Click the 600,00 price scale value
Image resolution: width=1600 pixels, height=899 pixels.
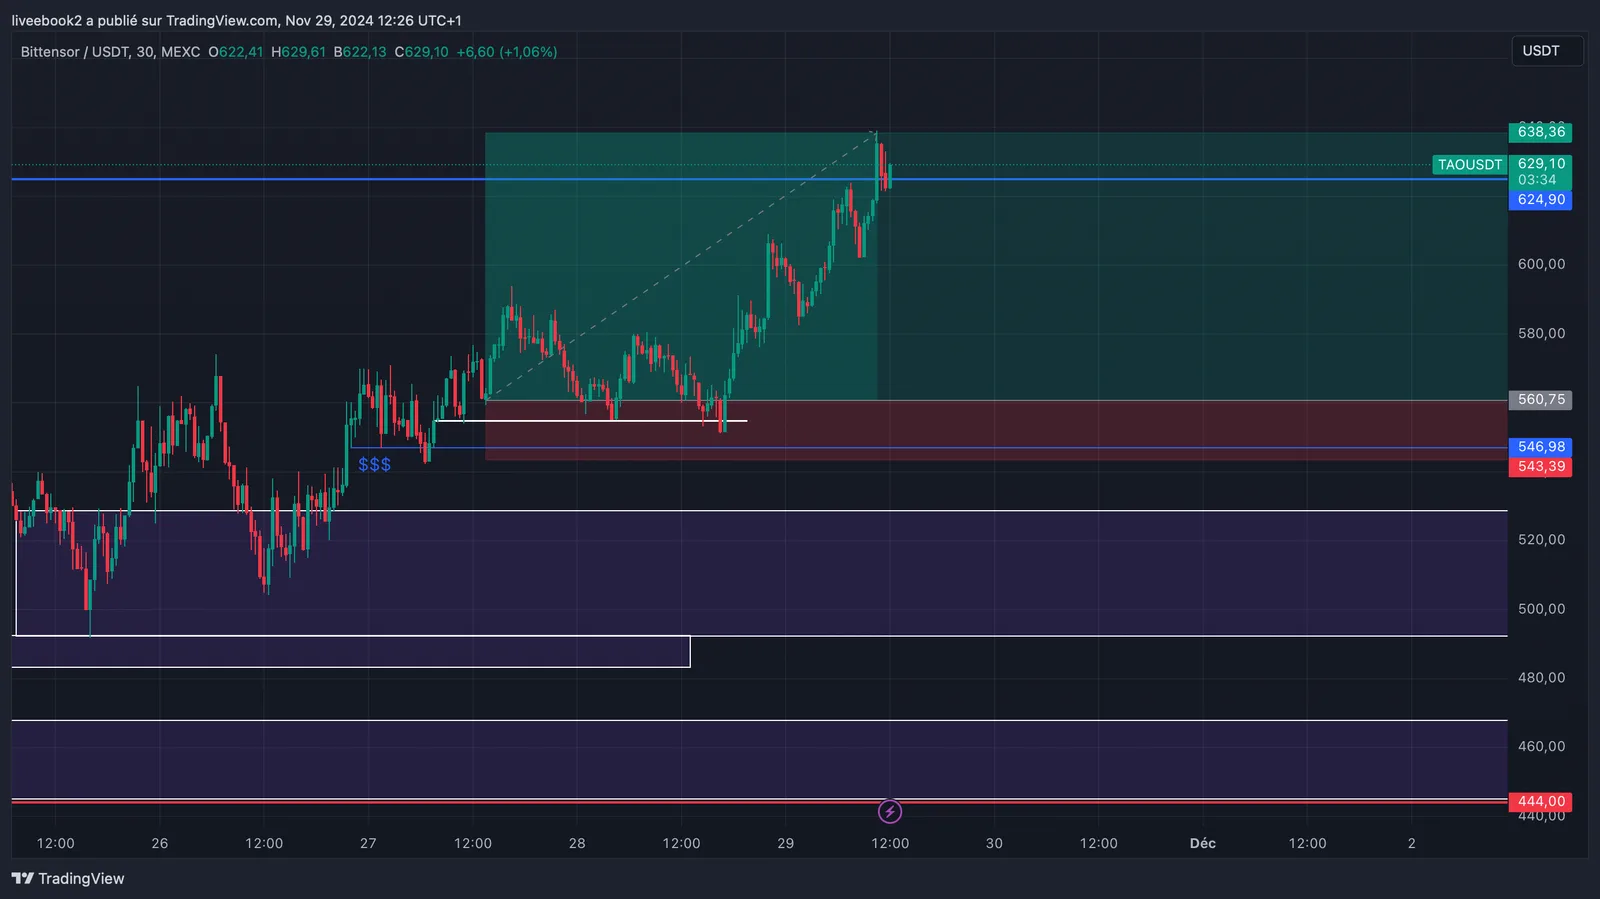pos(1541,264)
